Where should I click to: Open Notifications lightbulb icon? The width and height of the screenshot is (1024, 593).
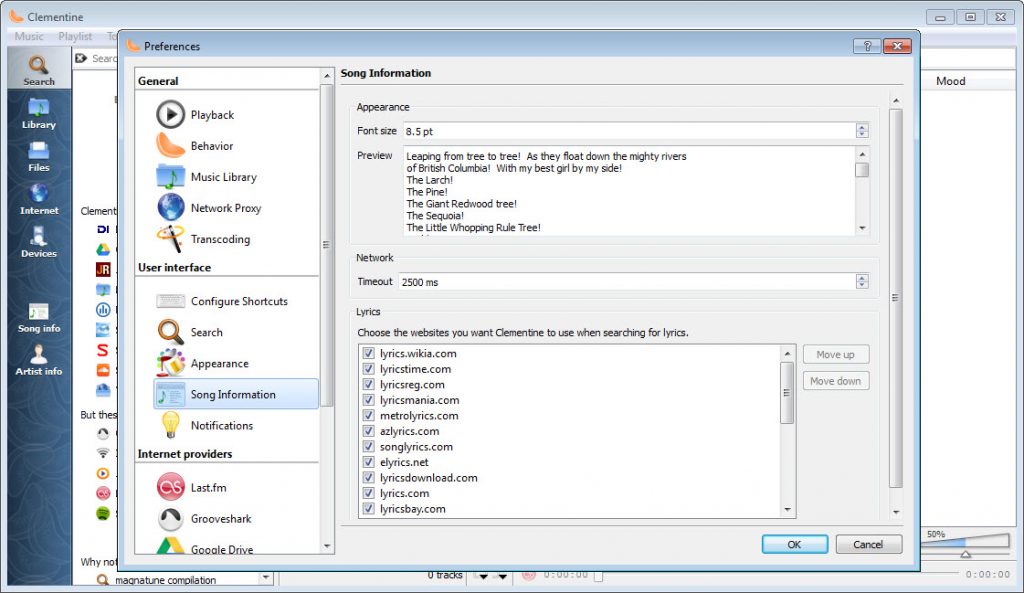tap(170, 425)
